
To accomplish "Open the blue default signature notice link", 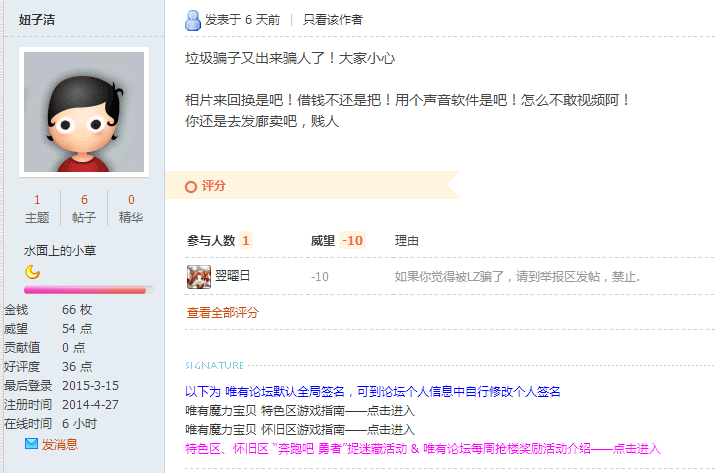I will 373,391.
